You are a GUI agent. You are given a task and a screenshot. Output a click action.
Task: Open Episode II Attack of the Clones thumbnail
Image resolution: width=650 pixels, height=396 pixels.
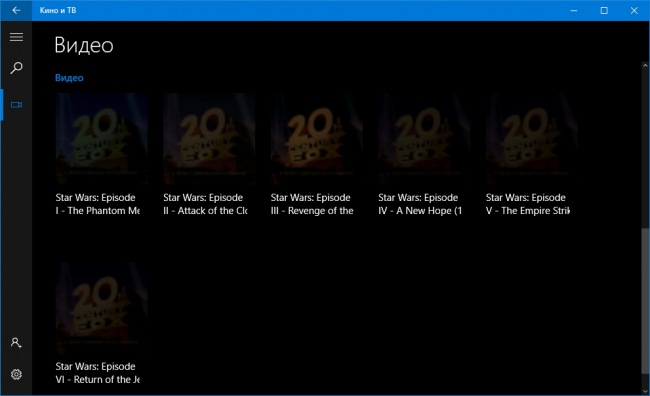(209, 139)
